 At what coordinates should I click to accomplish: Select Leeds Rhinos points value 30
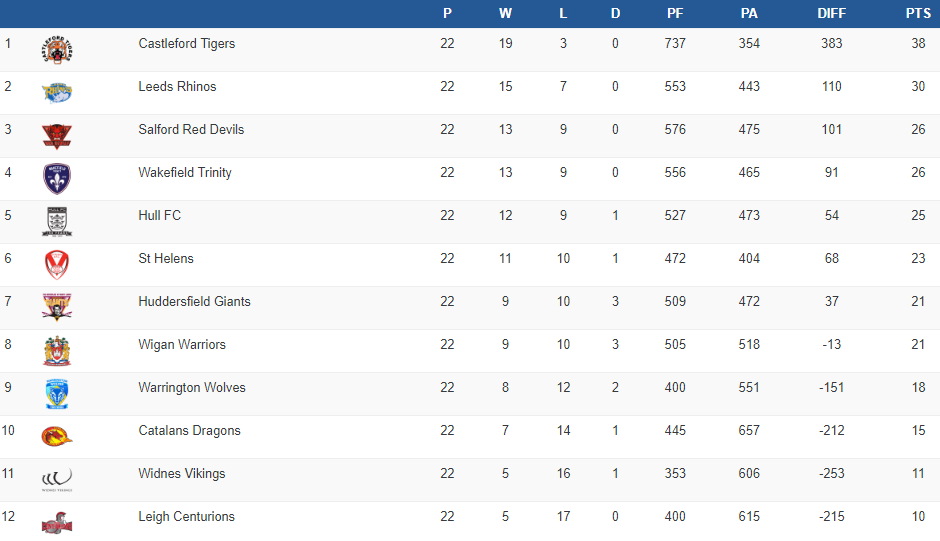[917, 87]
